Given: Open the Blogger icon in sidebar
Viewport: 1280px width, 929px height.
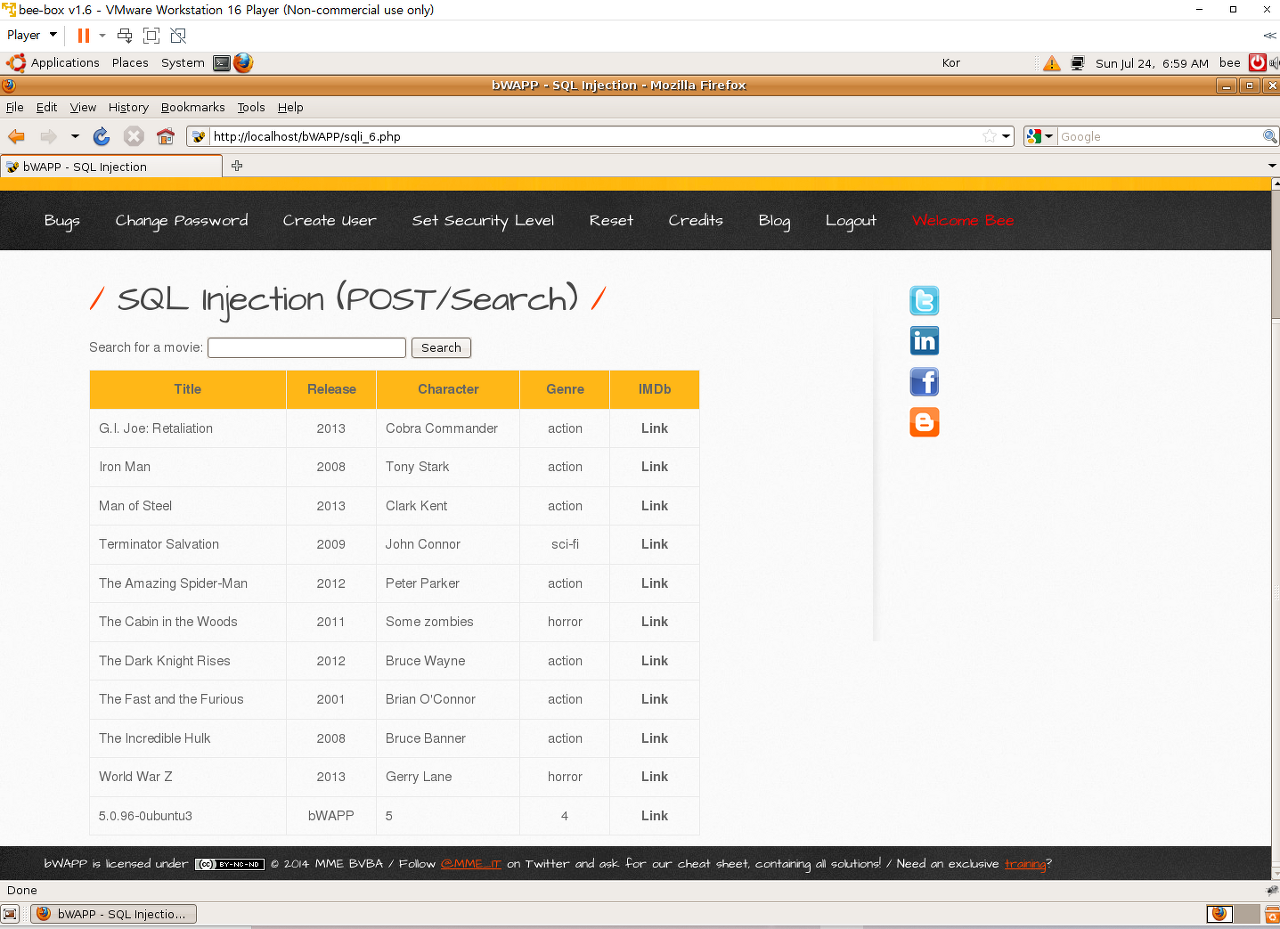Looking at the screenshot, I should tap(924, 422).
